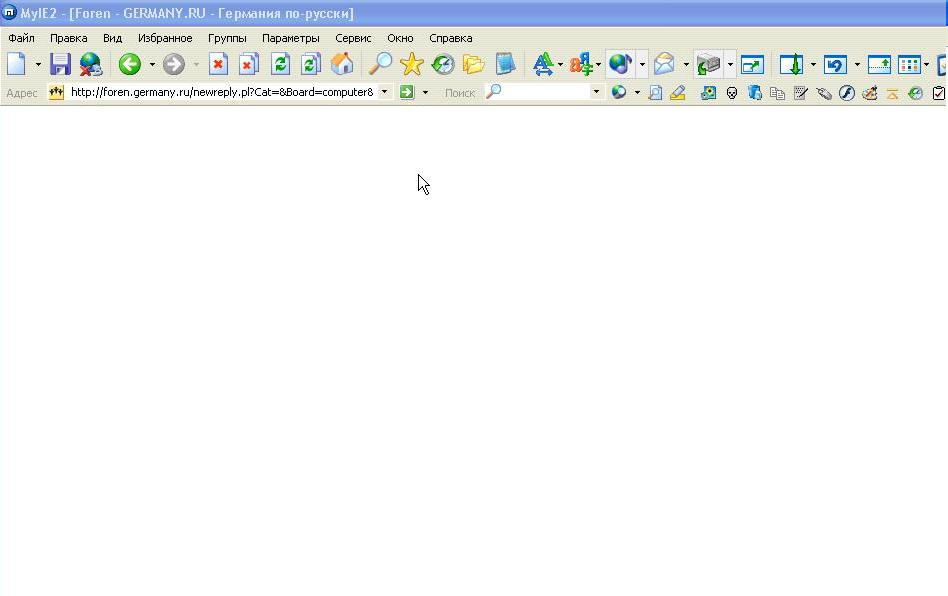Click the window with green arrow icon
Viewport: 948px width, 596px height.
click(752, 64)
